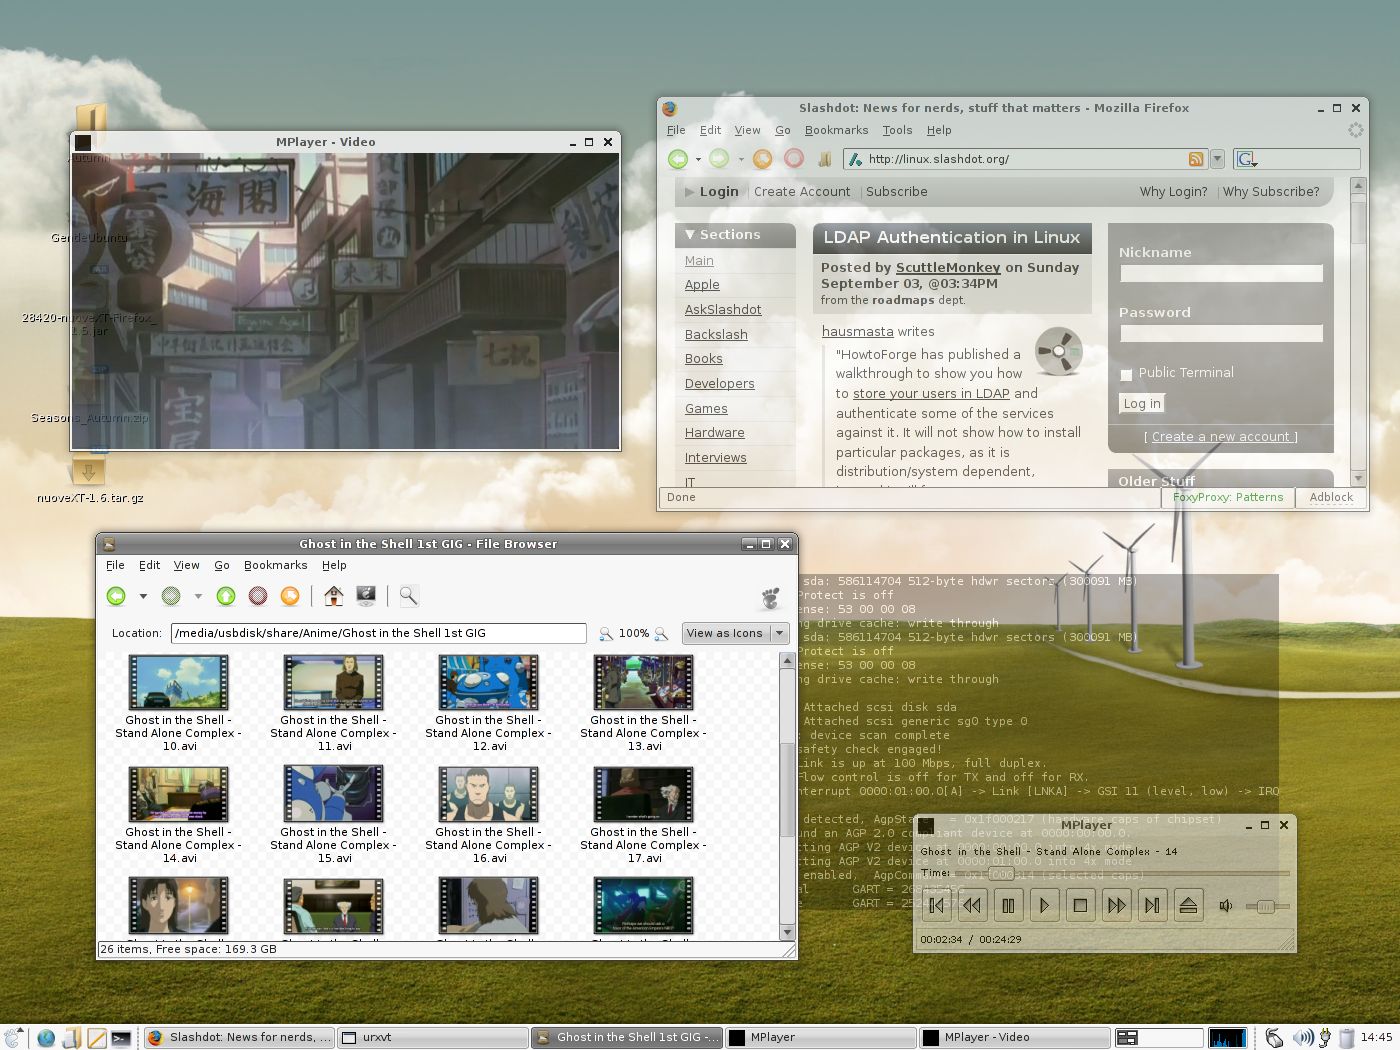Click the zoom out magnifier in File Browser
This screenshot has width=1400, height=1050.
click(606, 634)
